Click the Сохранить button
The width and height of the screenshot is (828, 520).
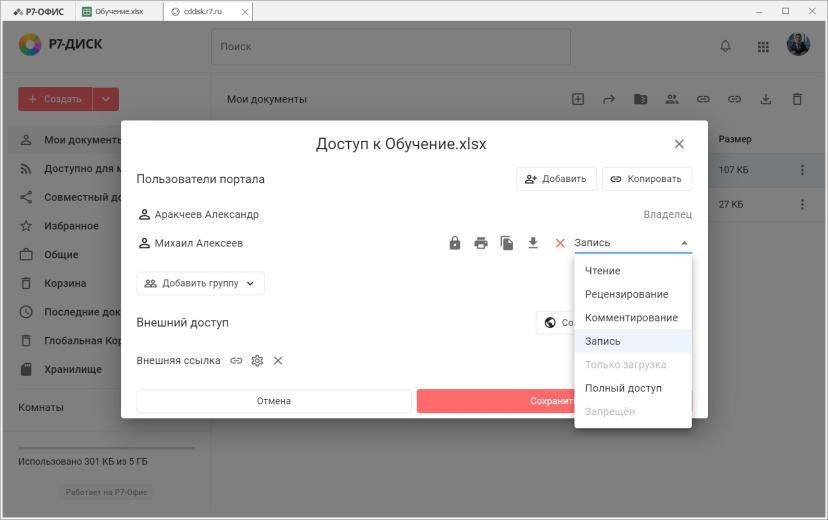pos(495,401)
